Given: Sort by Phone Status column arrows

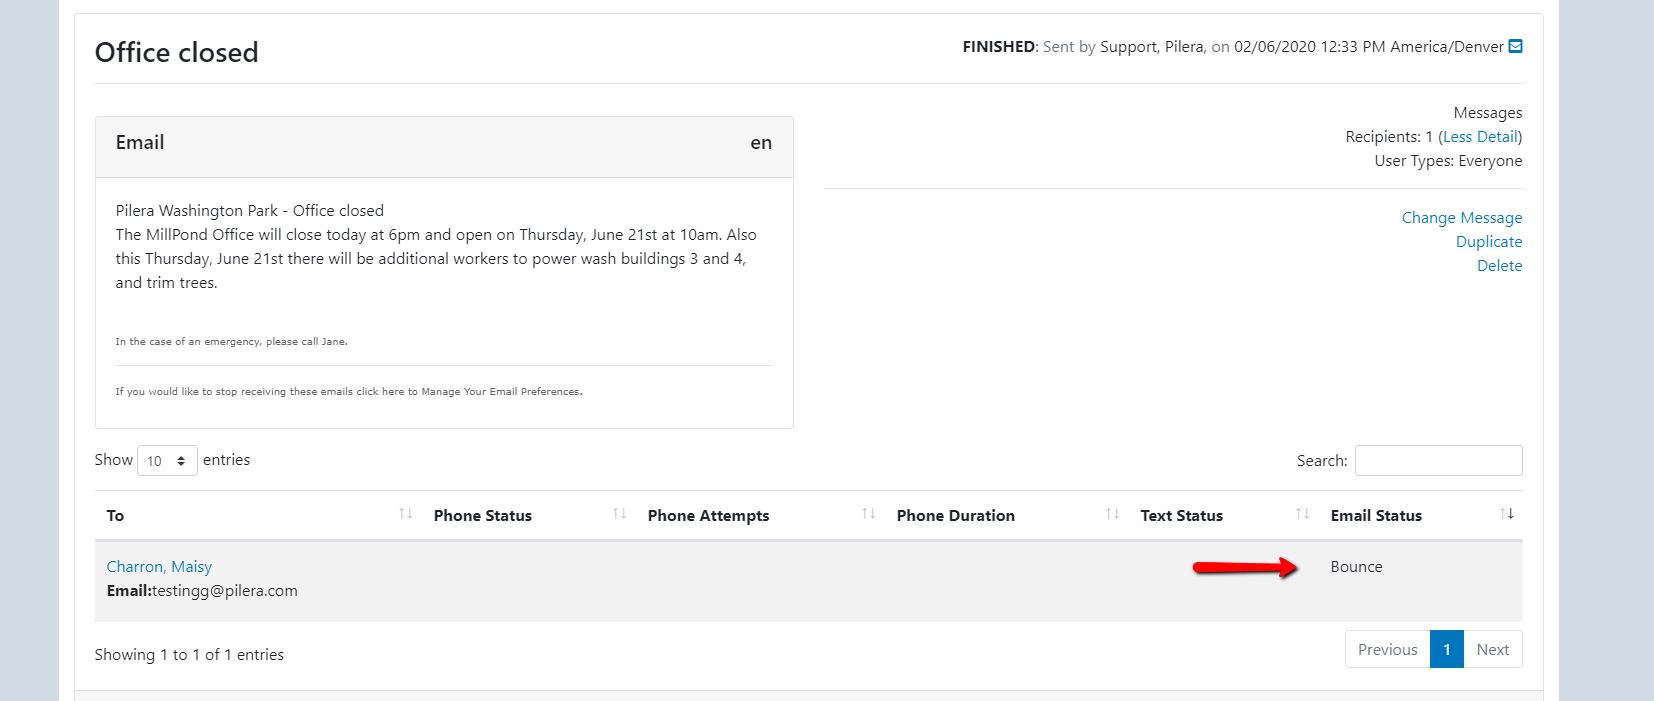Looking at the screenshot, I should 619,514.
